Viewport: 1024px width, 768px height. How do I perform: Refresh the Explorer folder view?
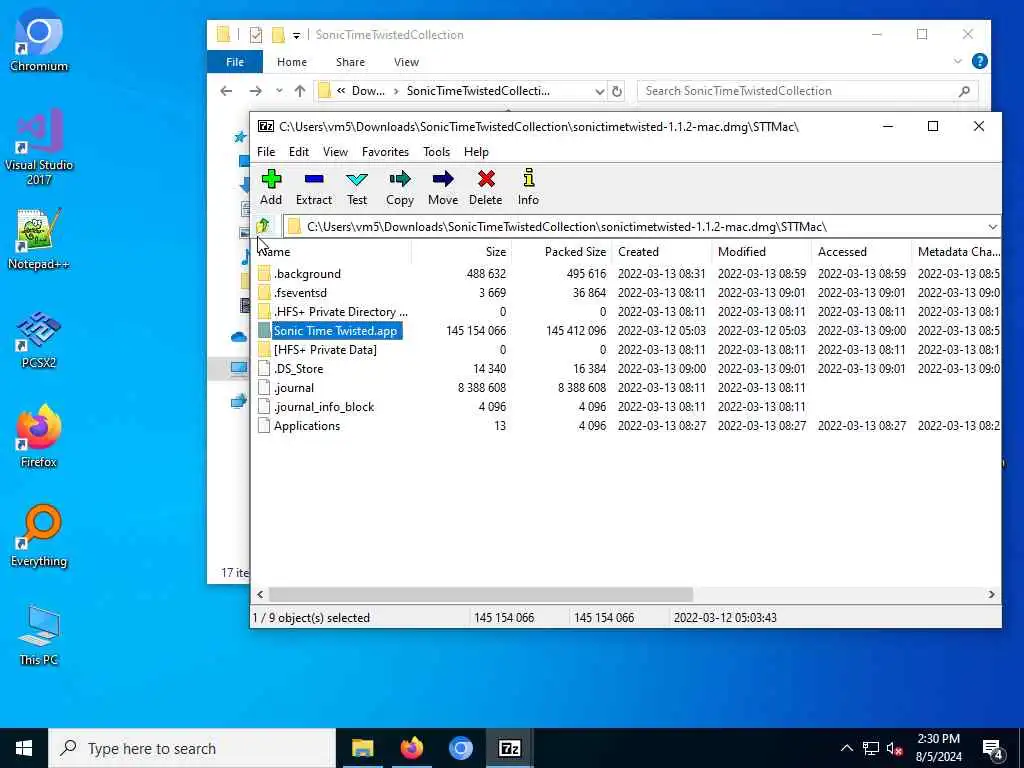pyautogui.click(x=616, y=91)
